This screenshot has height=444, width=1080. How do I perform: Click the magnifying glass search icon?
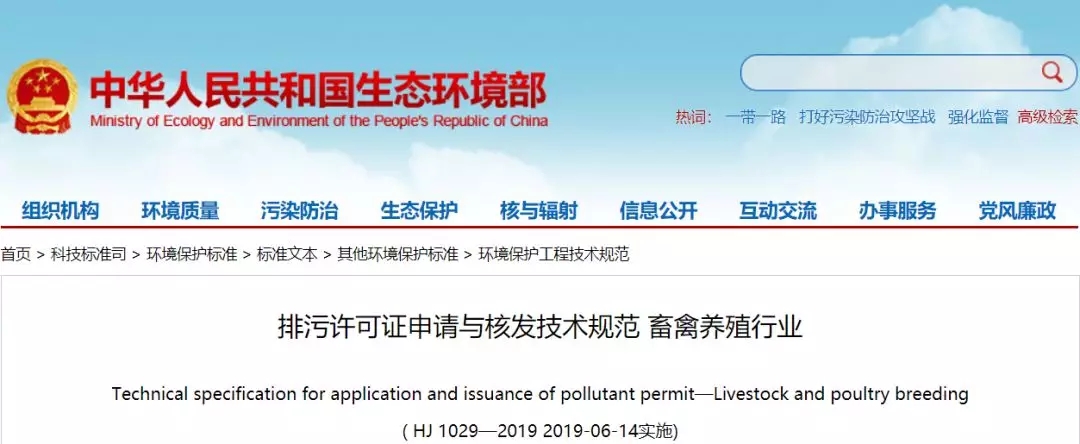pos(1051,72)
